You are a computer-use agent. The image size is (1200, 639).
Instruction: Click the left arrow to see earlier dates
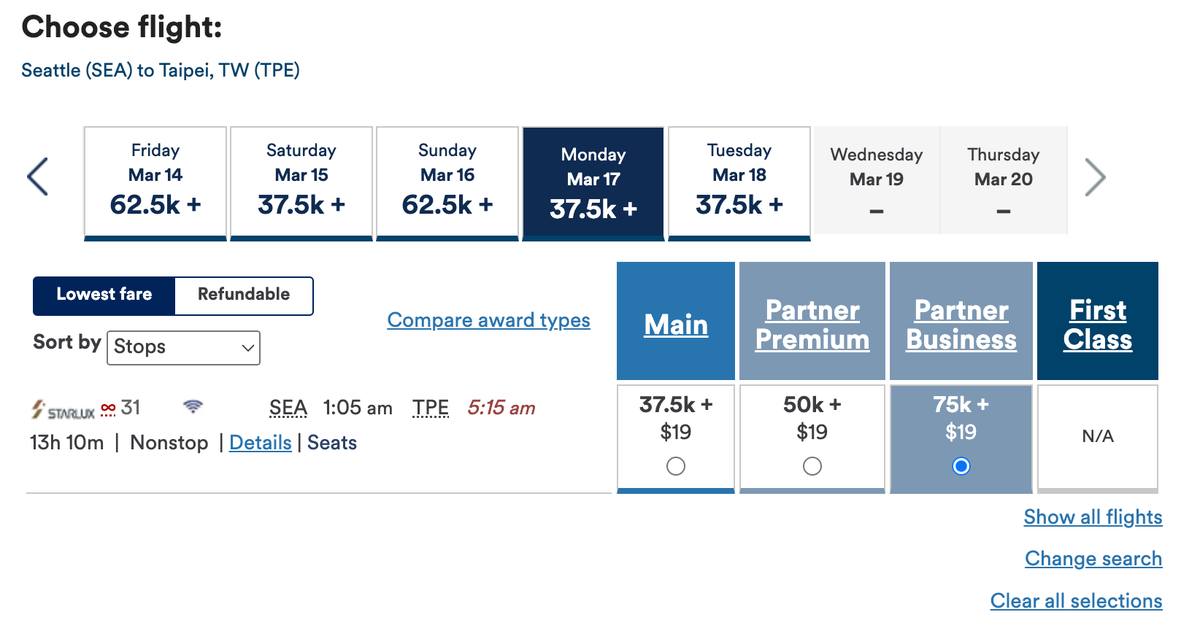point(37,176)
